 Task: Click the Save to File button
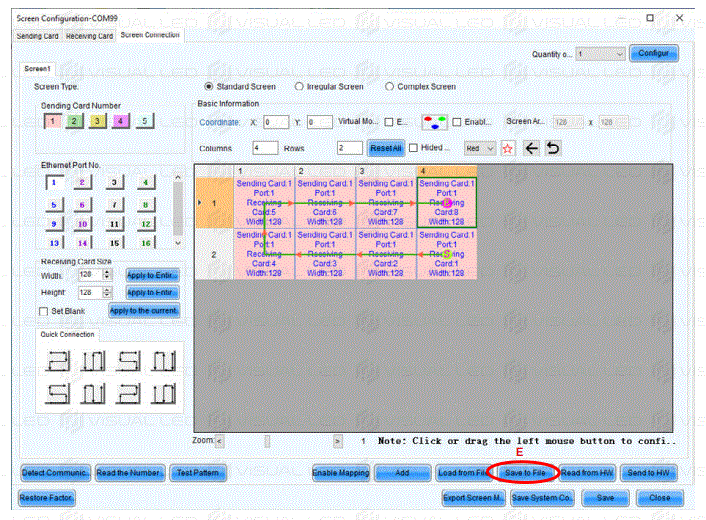click(x=525, y=473)
